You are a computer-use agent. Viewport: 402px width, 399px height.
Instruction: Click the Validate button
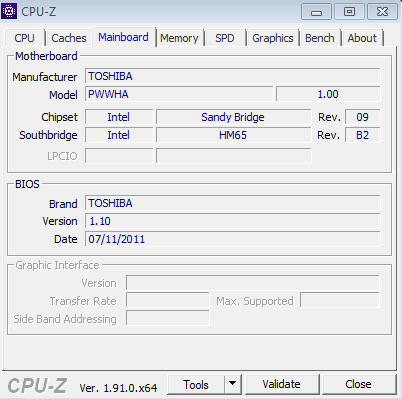click(x=281, y=384)
